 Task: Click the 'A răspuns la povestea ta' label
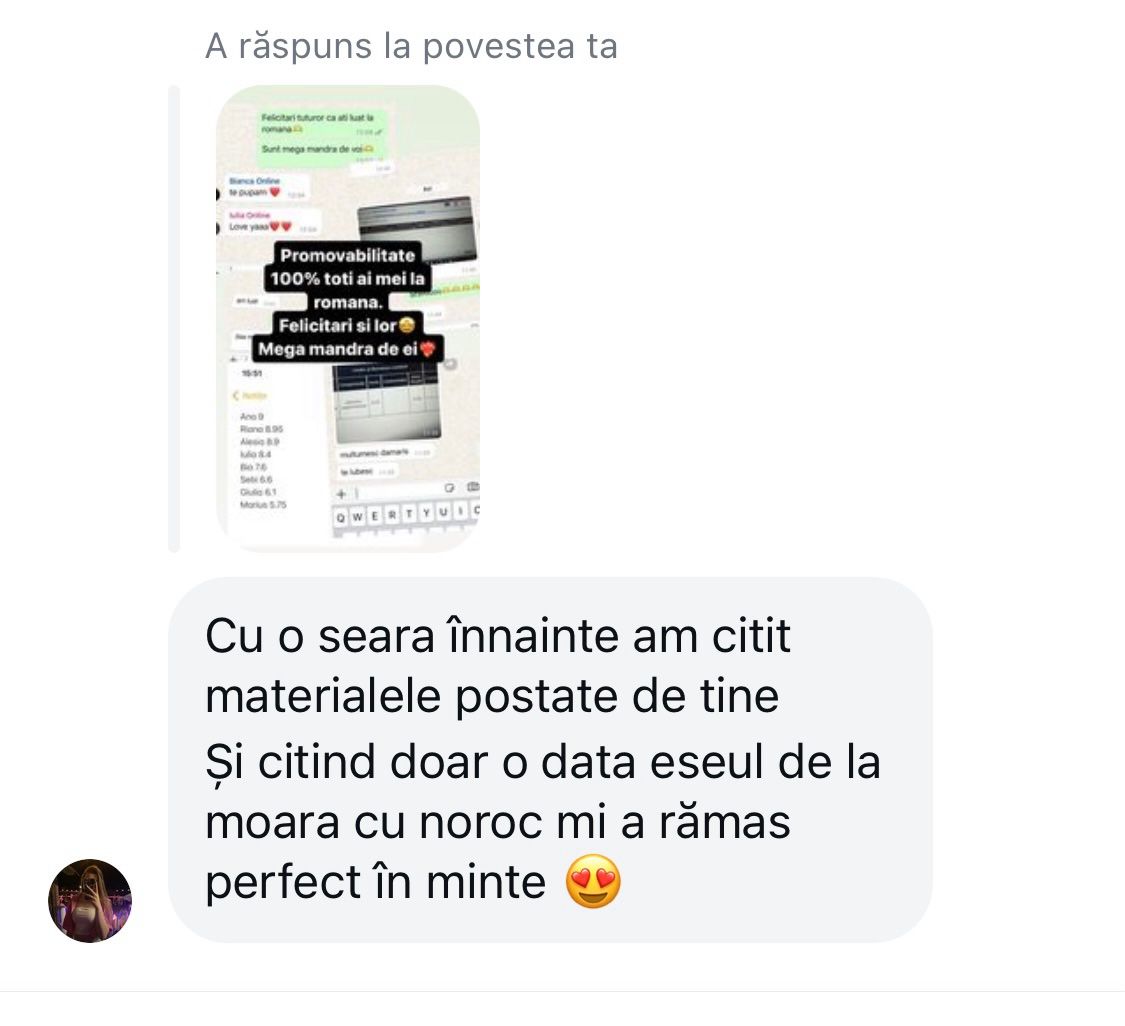(x=411, y=46)
